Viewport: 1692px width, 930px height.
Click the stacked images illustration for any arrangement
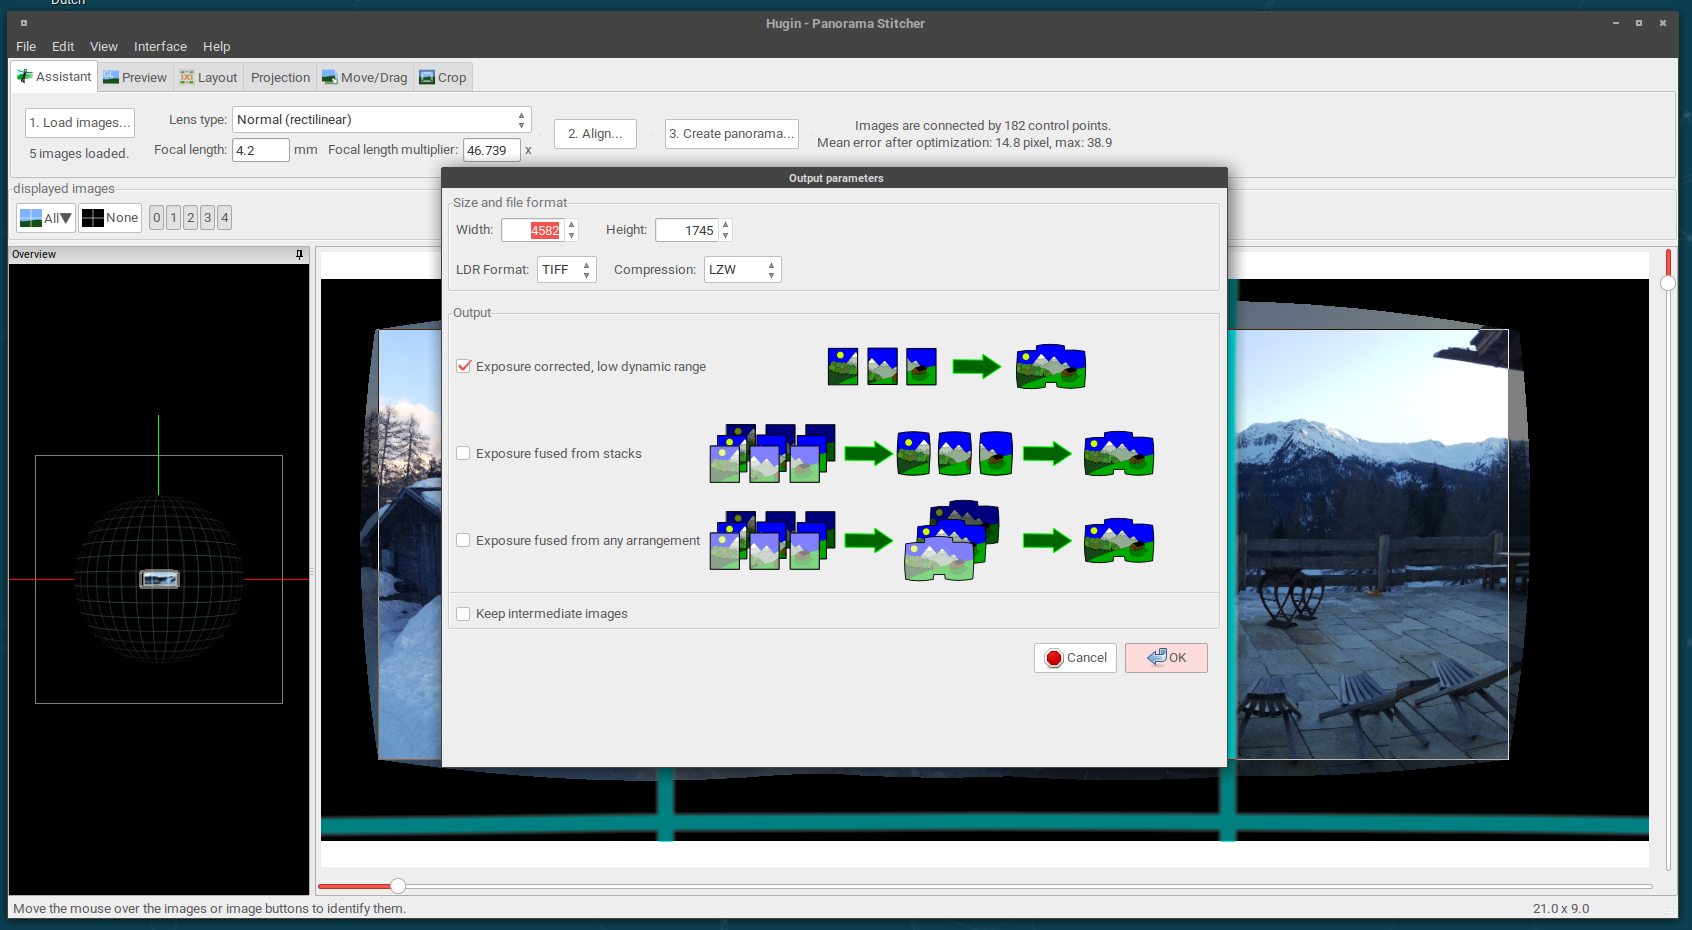click(x=772, y=541)
